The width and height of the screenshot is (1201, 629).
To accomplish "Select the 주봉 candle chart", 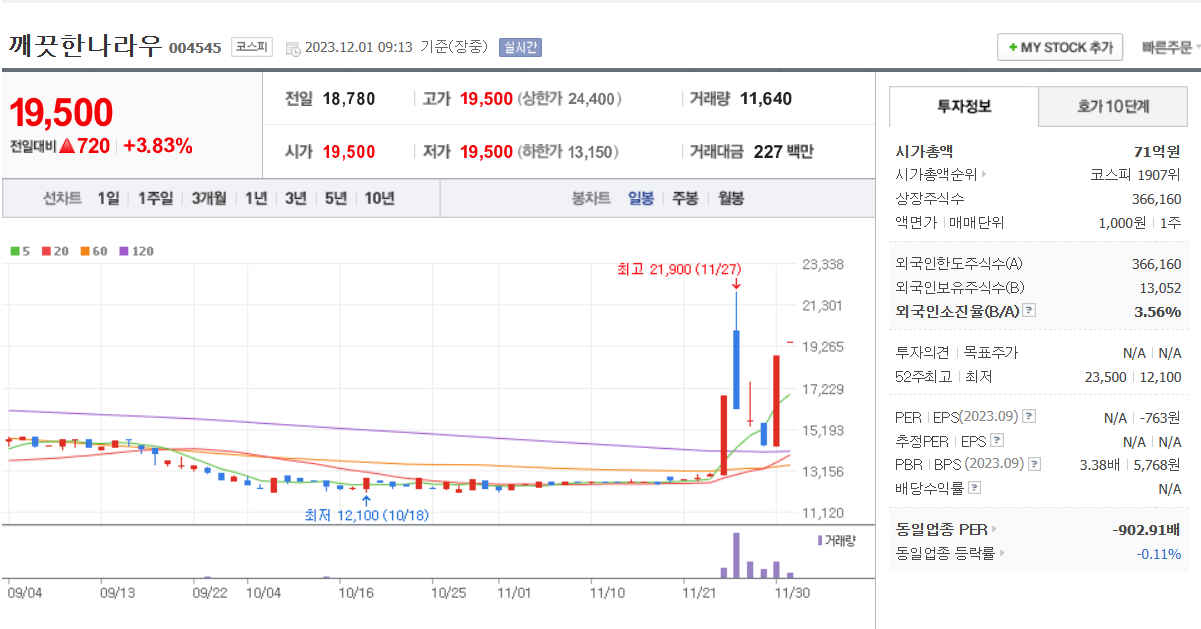I will 685,198.
